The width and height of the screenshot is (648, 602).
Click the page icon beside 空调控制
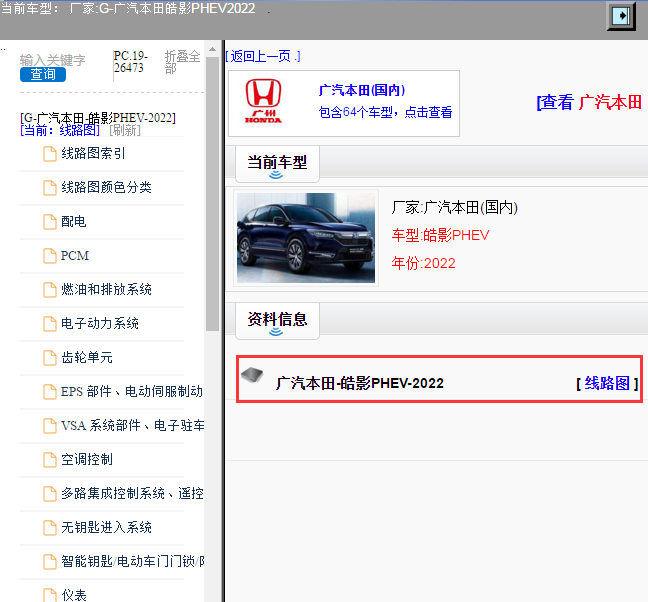50,459
